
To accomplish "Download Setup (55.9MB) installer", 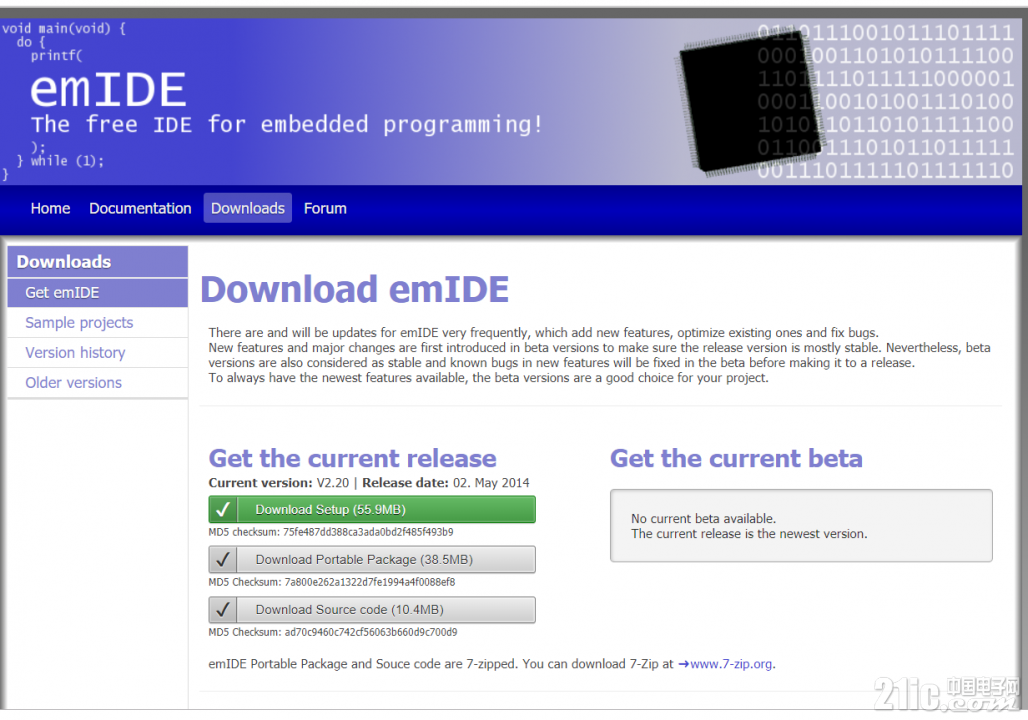I will tap(372, 510).
